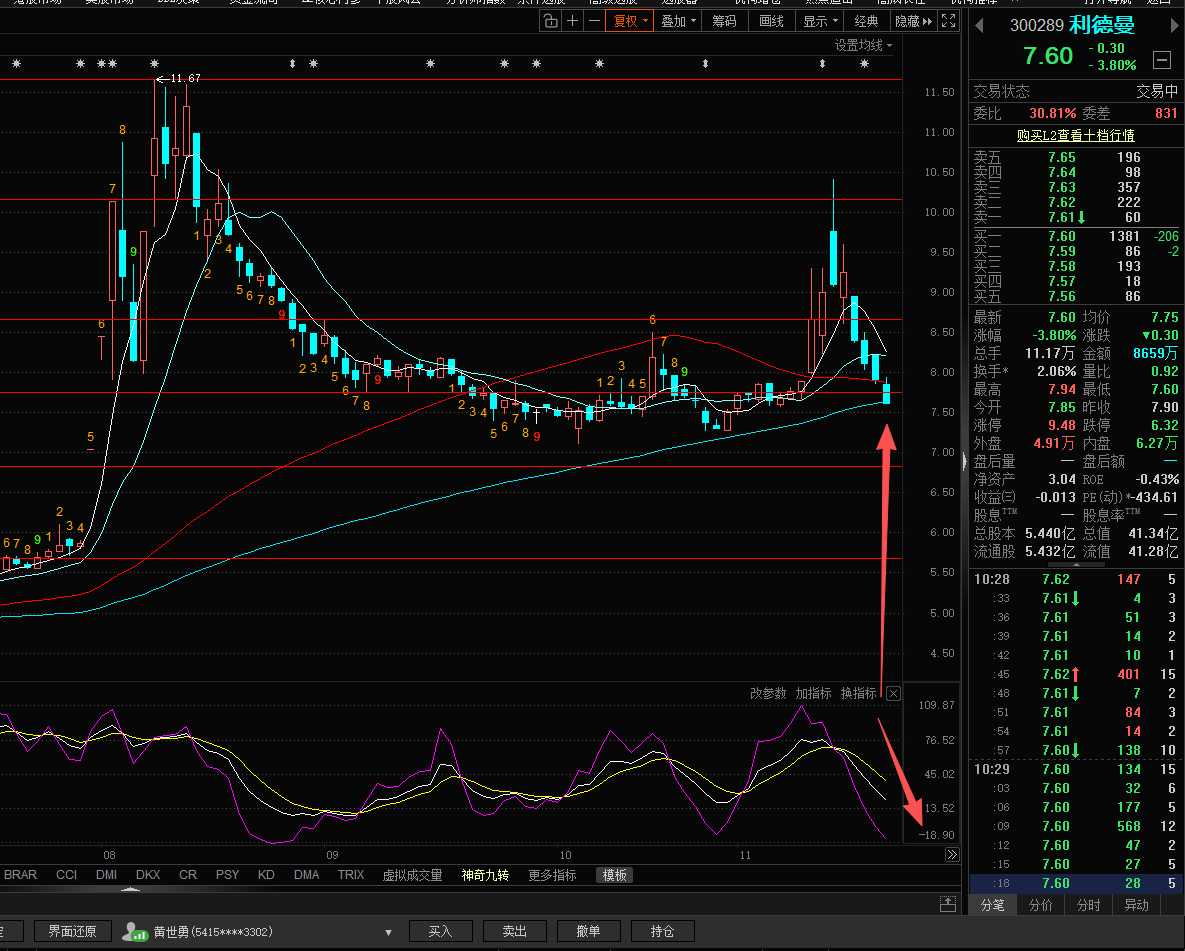Screen dimensions: 1185x951
Task: Close the indicator sub-panel with X
Action: pyautogui.click(x=893, y=693)
